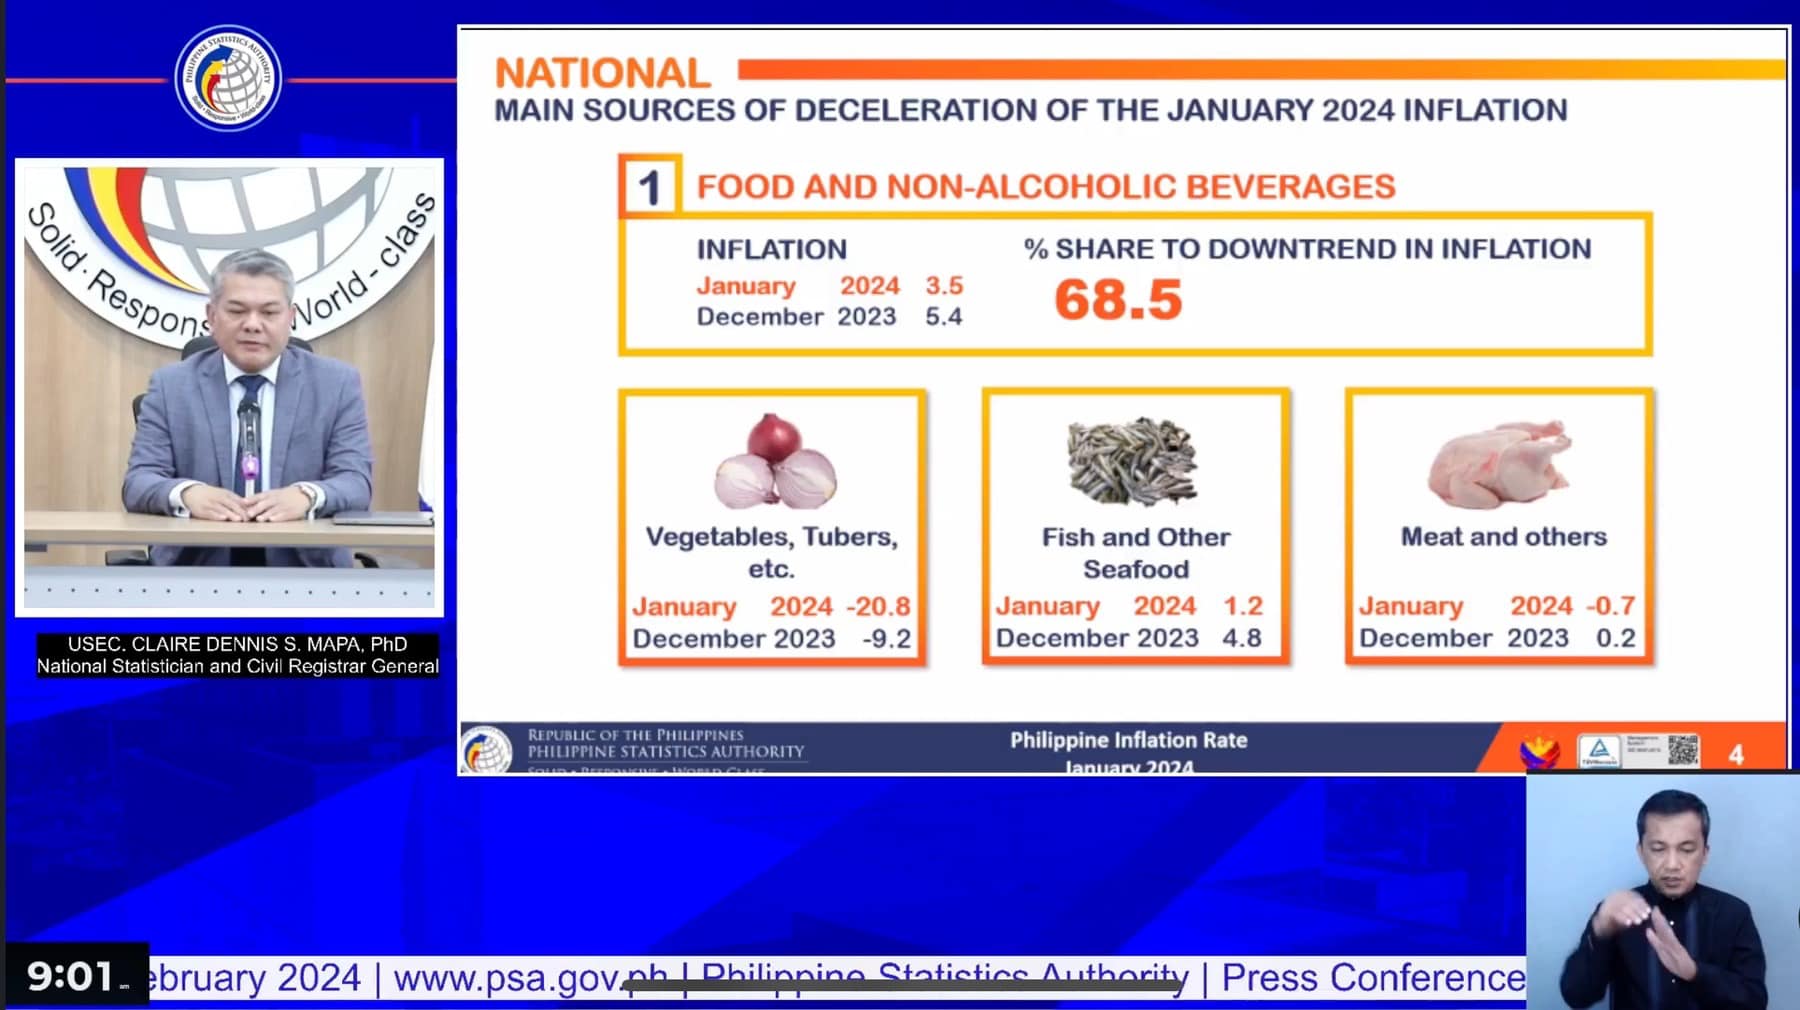Click the 'NATIONAL' slide heading
The image size is (1800, 1010).
tap(603, 72)
